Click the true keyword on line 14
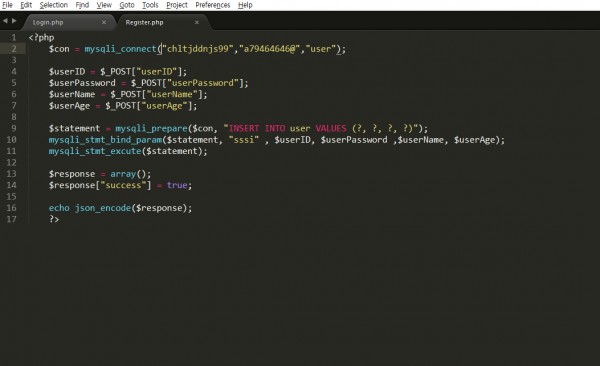The width and height of the screenshot is (600, 366). click(177, 185)
